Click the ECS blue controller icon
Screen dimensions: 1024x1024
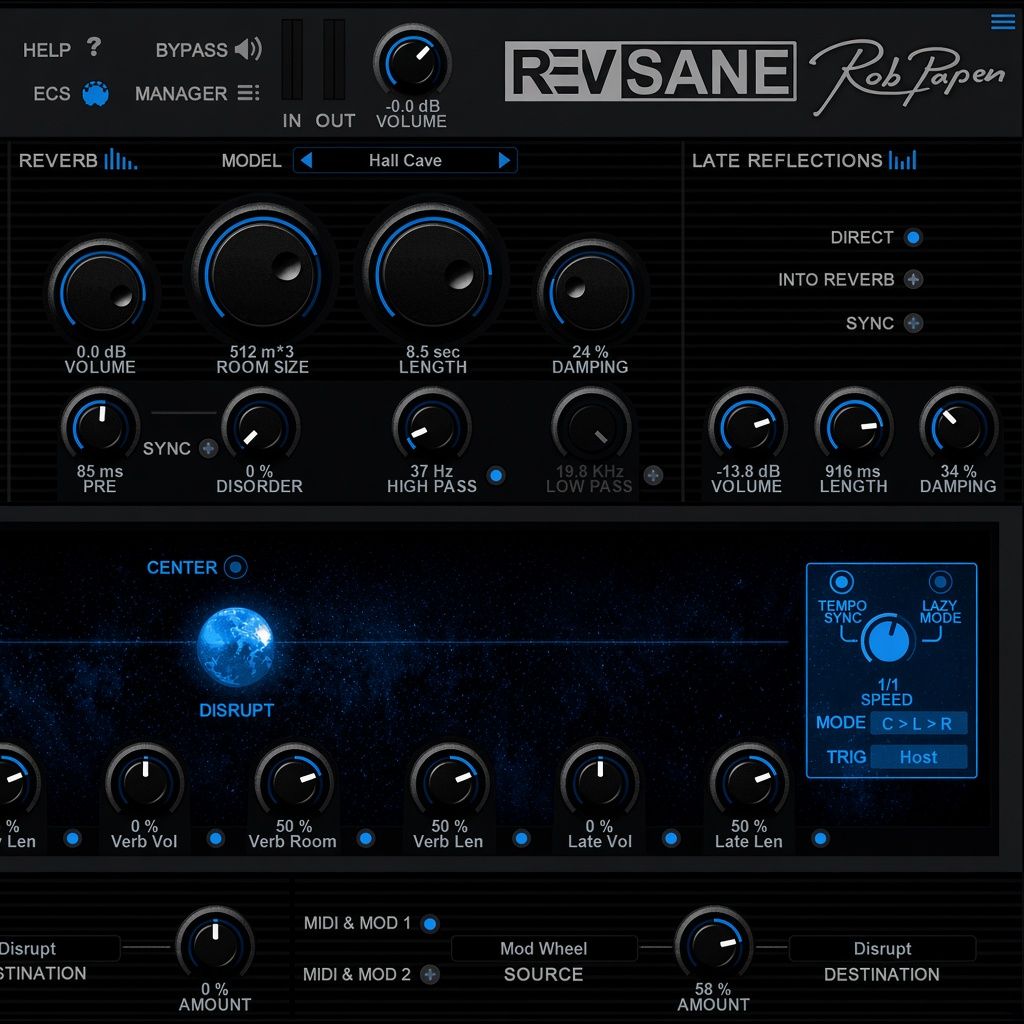(95, 93)
